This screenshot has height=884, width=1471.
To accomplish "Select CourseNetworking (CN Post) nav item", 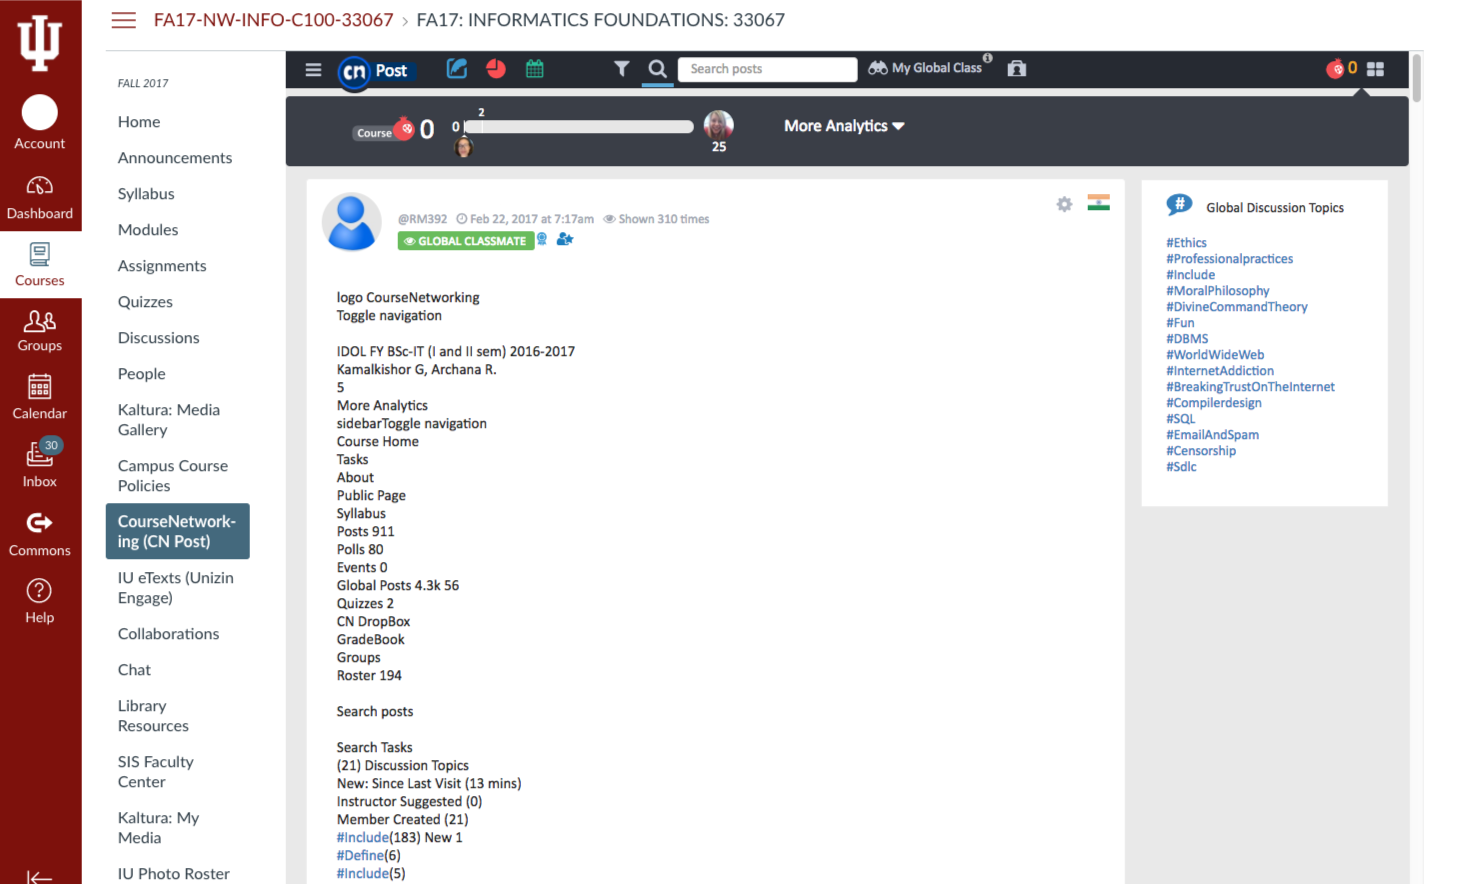I will click(x=177, y=531).
